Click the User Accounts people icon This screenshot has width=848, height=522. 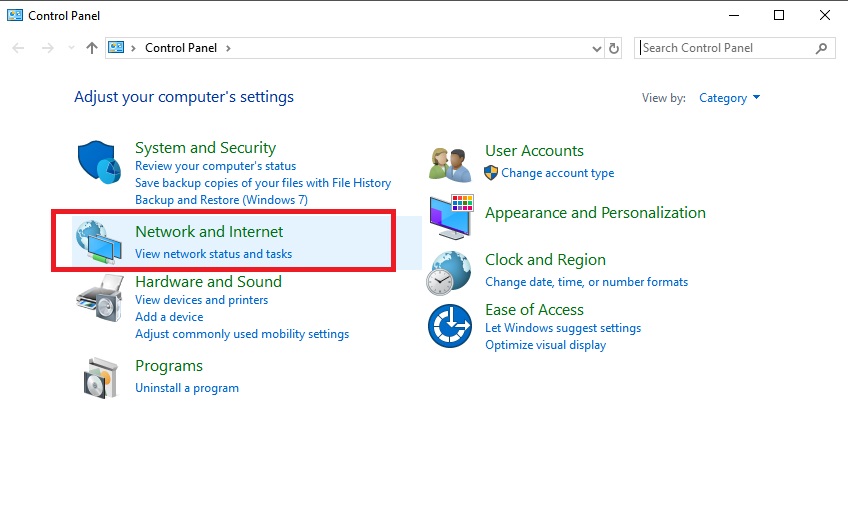pyautogui.click(x=449, y=162)
